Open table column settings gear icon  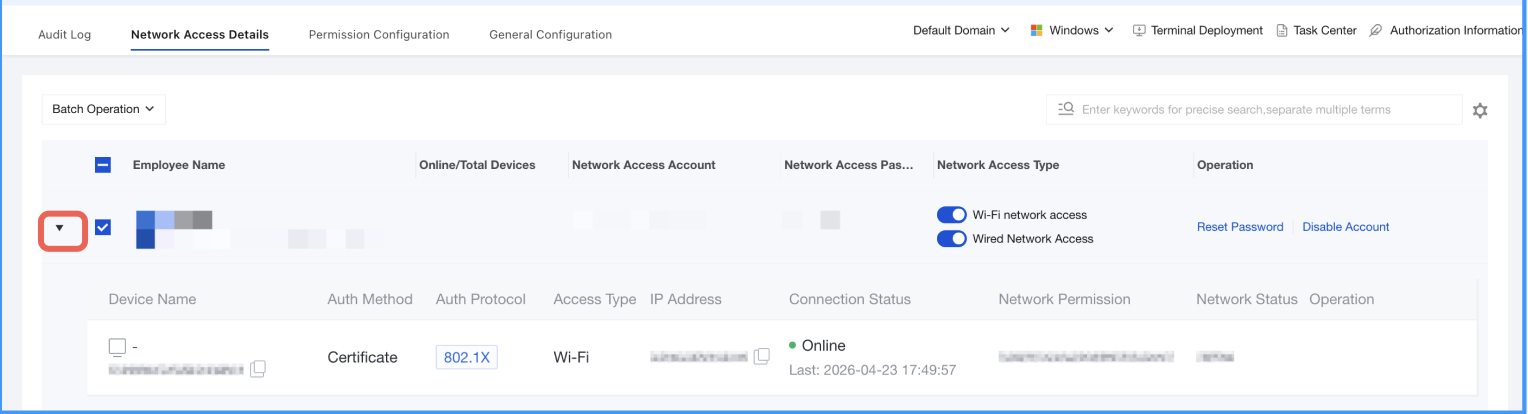tap(1480, 110)
